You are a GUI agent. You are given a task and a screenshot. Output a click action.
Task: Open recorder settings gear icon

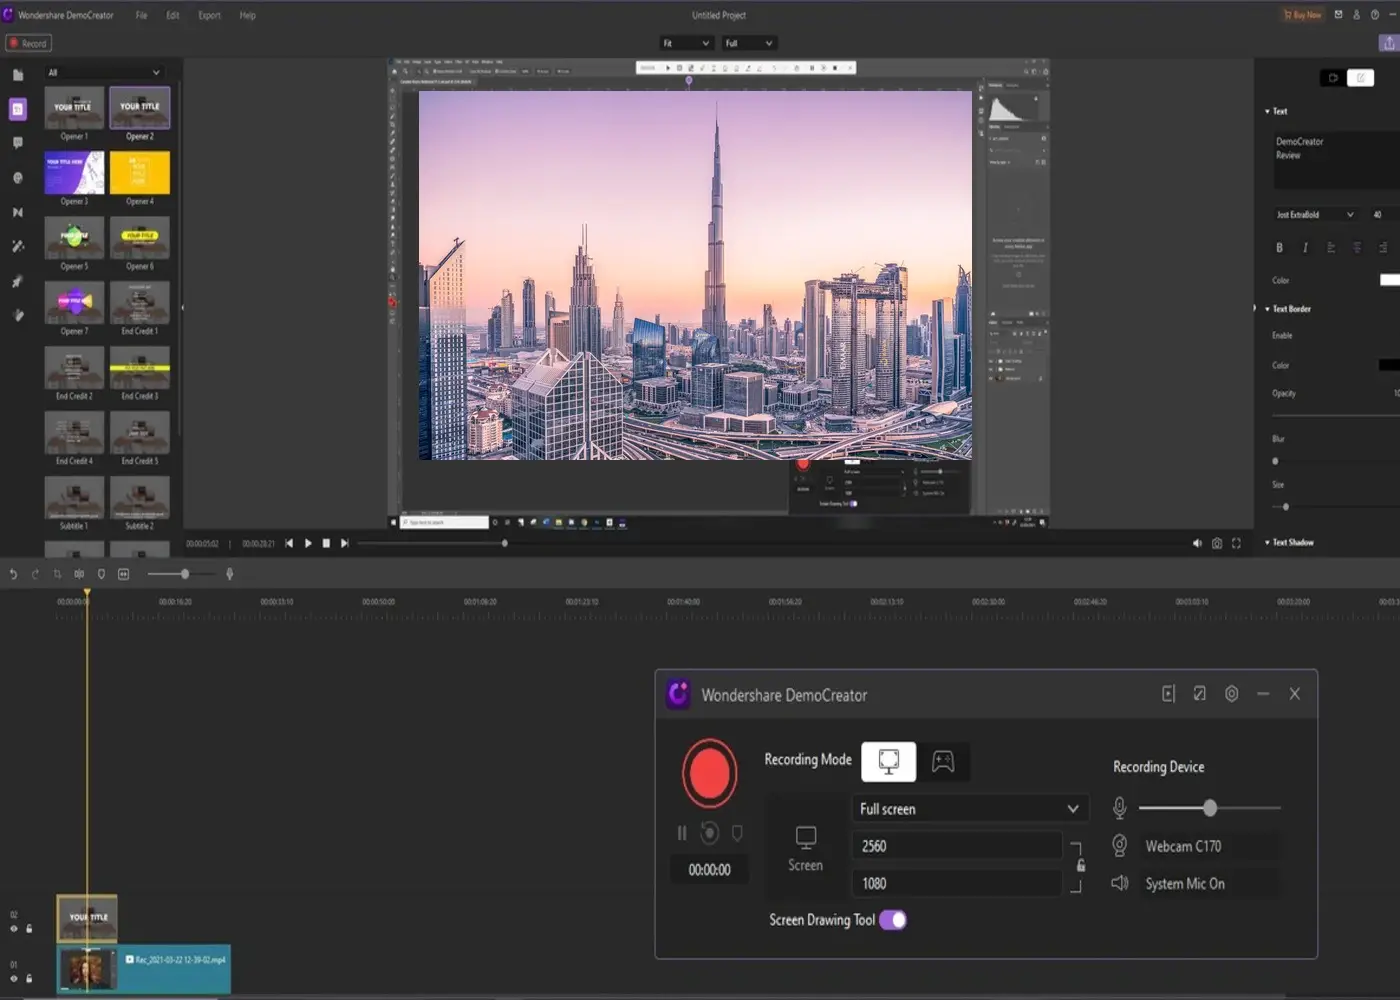coord(1231,694)
